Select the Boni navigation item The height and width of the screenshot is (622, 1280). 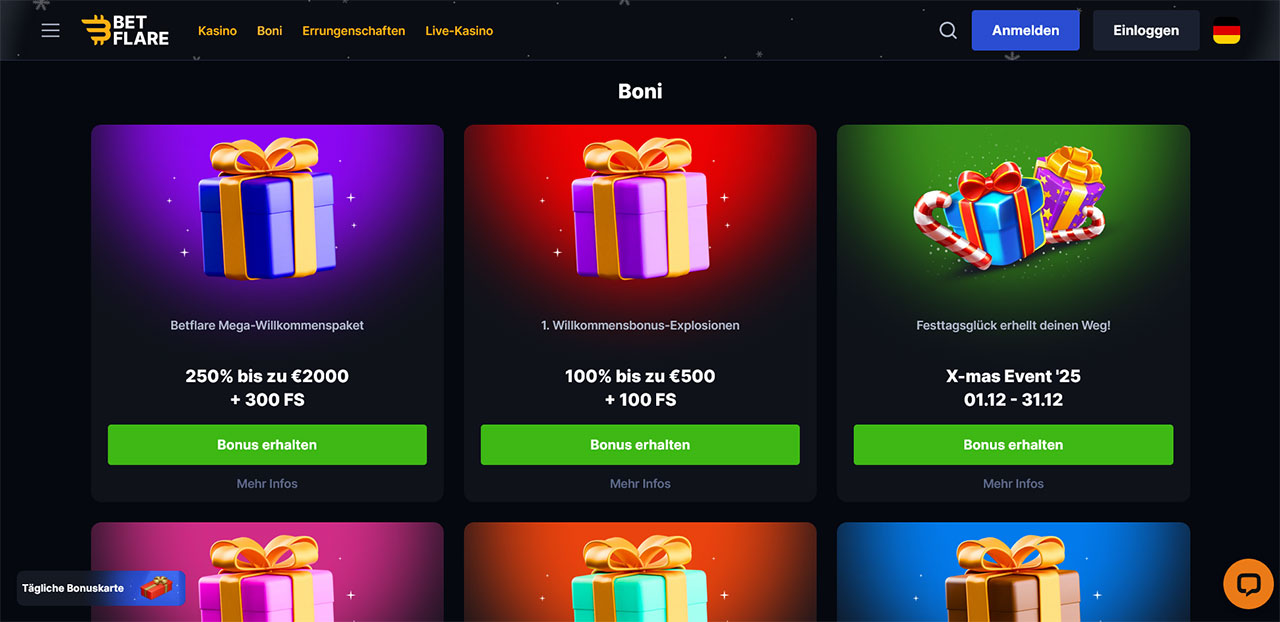click(269, 31)
